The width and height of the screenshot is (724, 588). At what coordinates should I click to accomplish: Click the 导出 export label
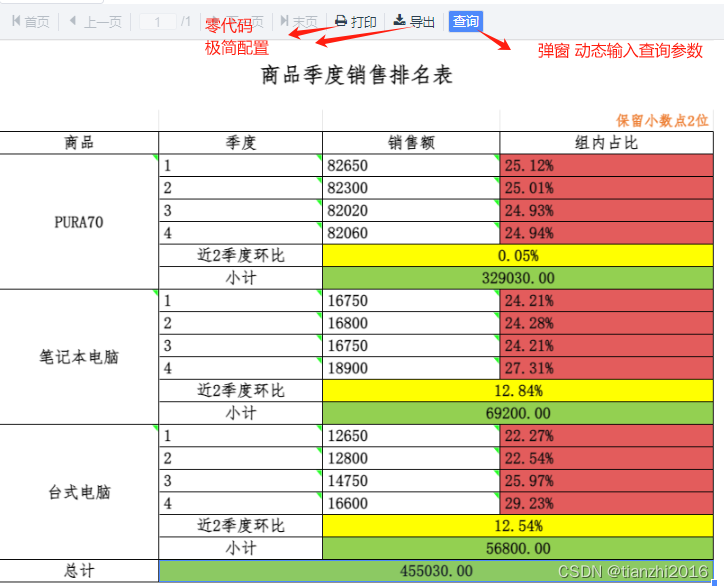click(422, 22)
